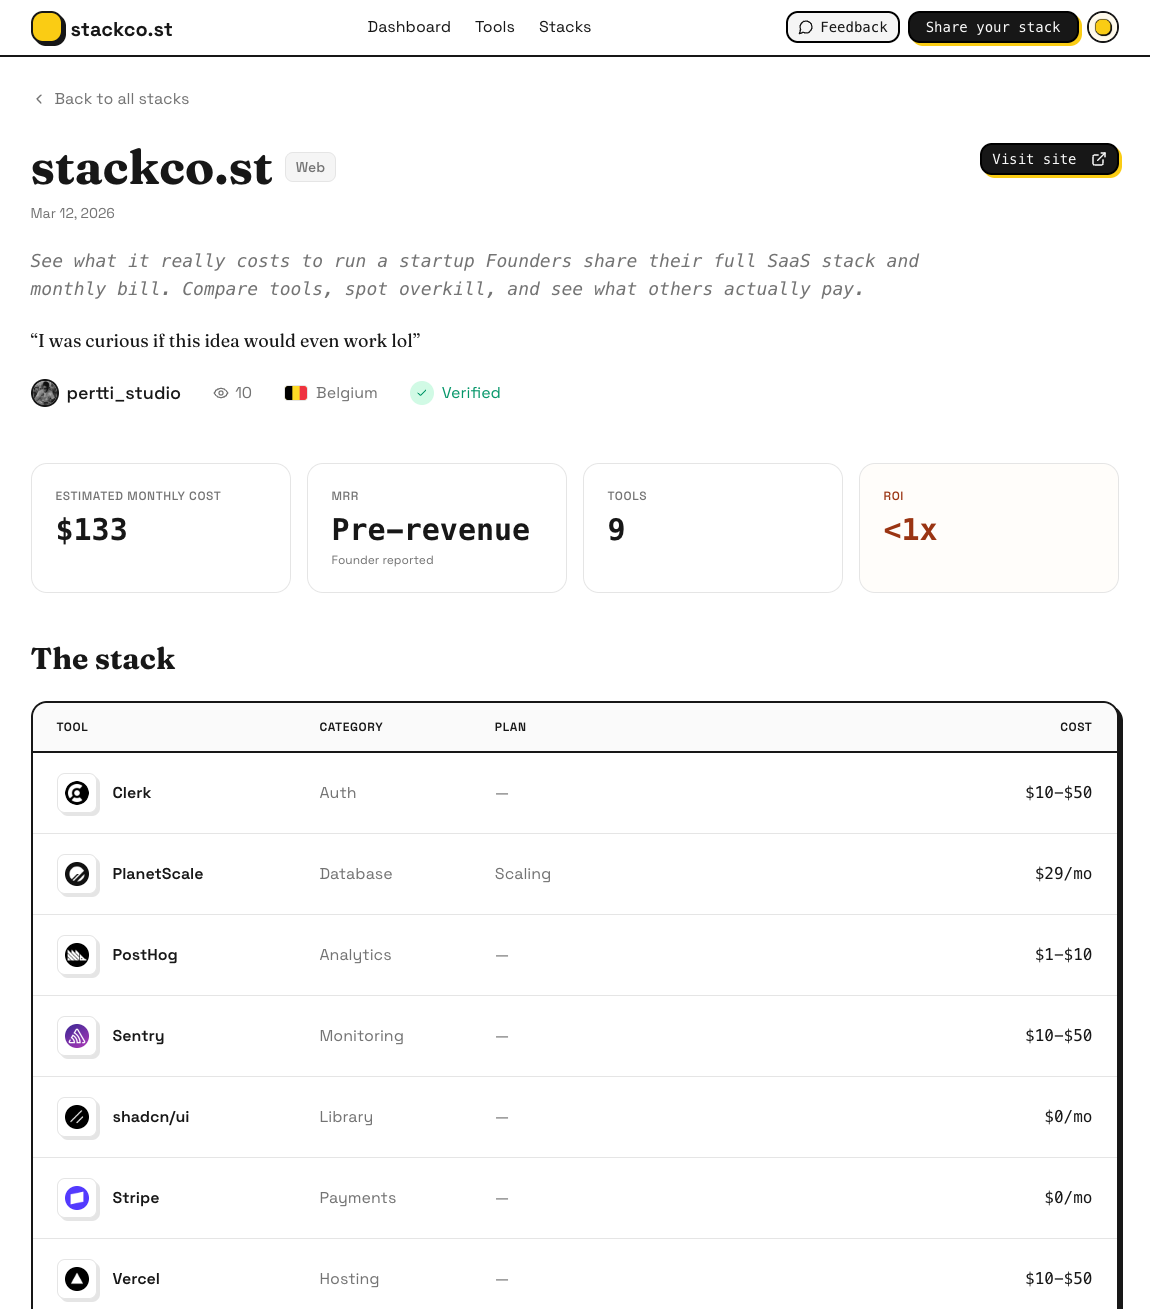Select the Sentry monitoring icon
The width and height of the screenshot is (1150, 1309).
pyautogui.click(x=77, y=1036)
